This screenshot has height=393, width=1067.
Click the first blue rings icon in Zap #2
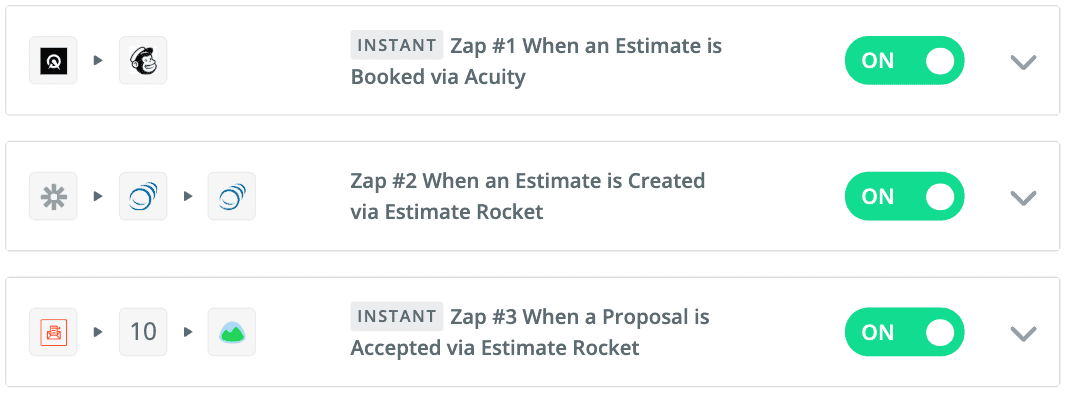[143, 196]
